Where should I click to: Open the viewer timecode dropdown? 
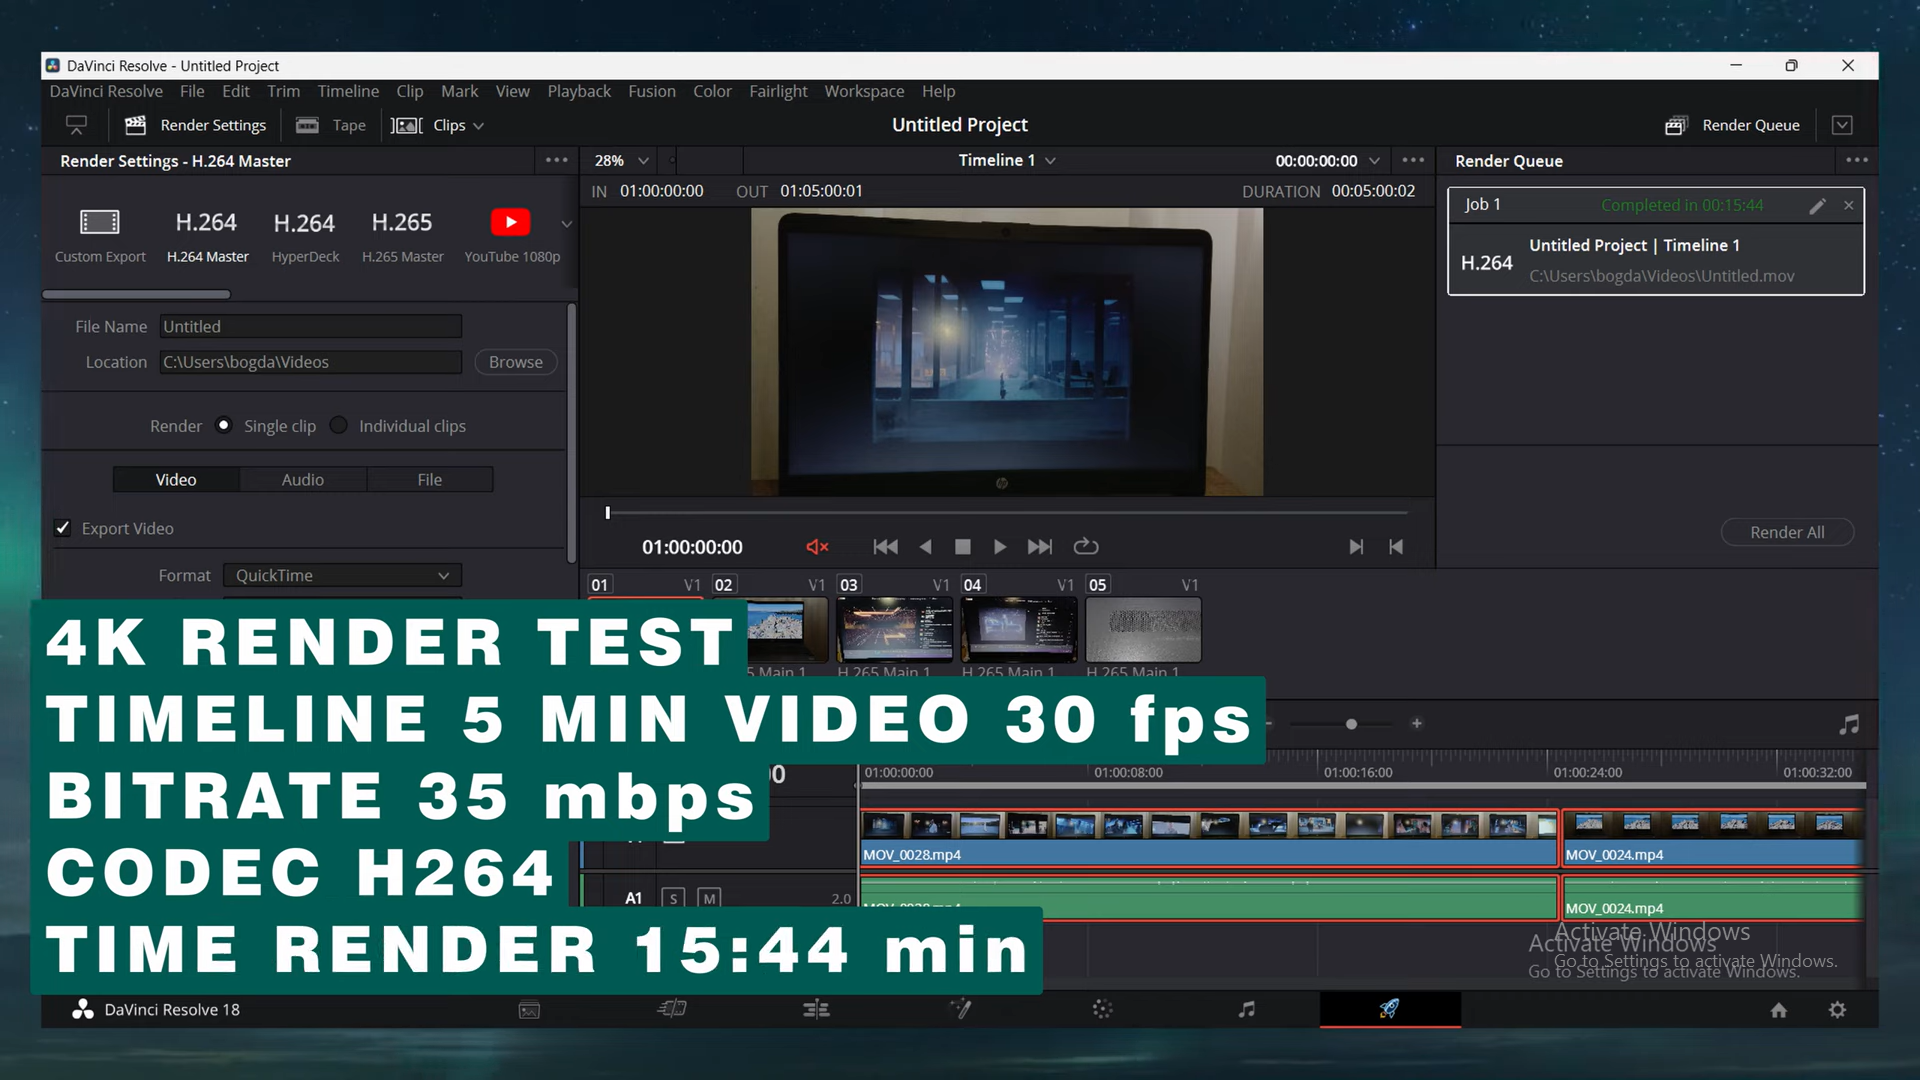click(x=1375, y=160)
